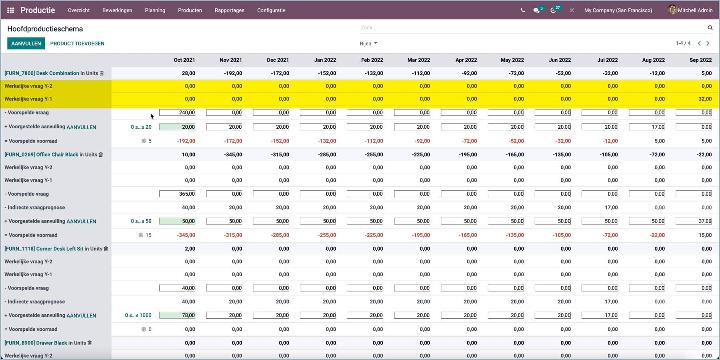Click the safety stock icon for Corner Desk
The width and height of the screenshot is (720, 360).
[144, 329]
